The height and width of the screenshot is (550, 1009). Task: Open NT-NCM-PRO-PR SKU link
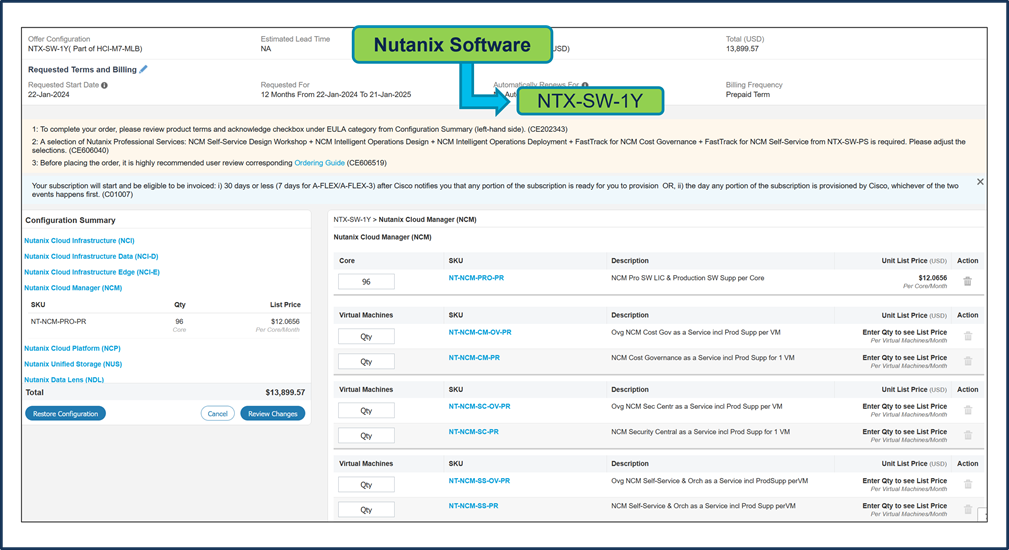coord(476,278)
